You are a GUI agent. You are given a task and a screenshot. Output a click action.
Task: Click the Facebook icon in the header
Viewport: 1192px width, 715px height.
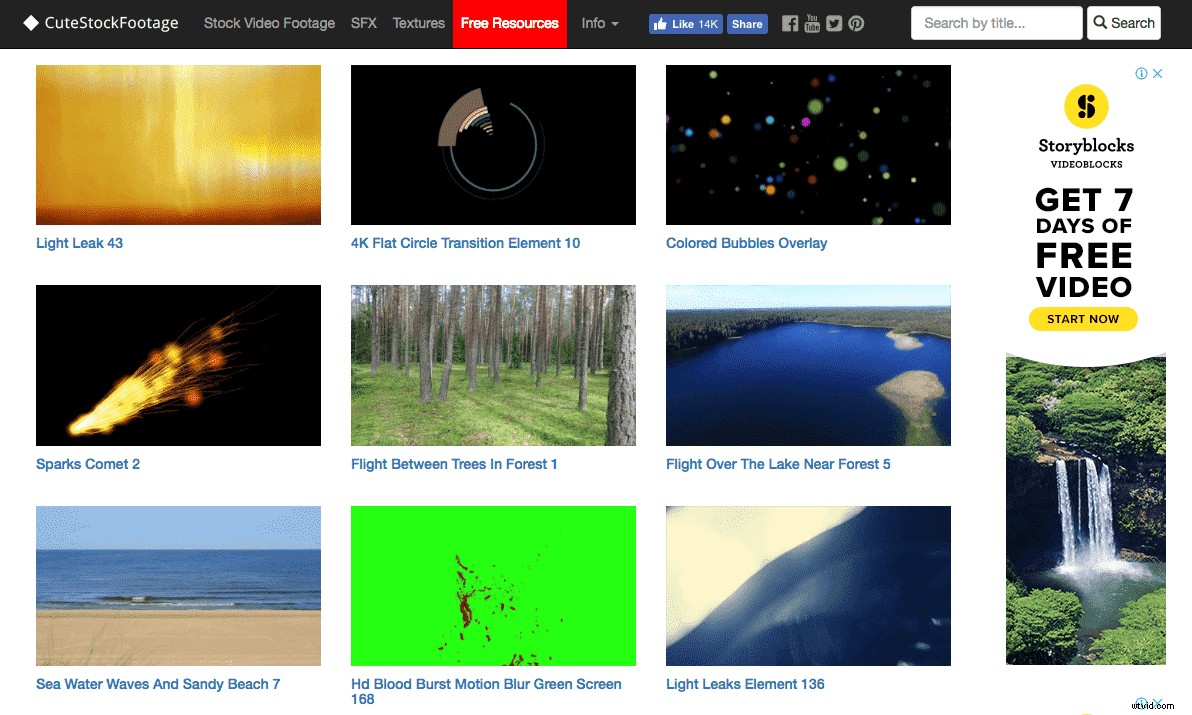click(x=789, y=23)
